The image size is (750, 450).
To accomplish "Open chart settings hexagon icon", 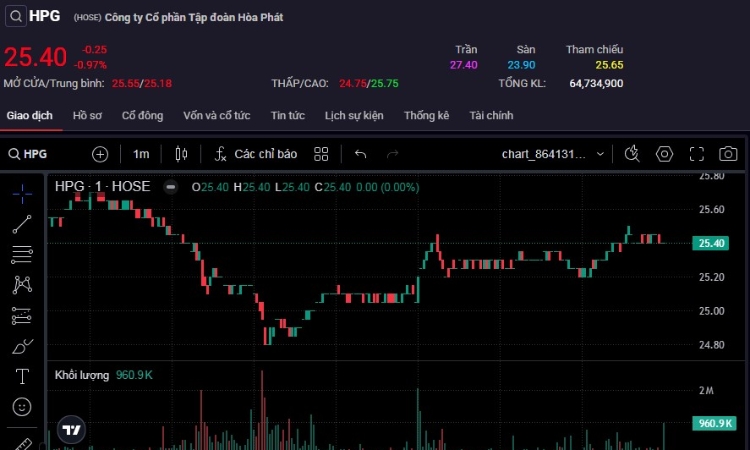I will pyautogui.click(x=664, y=154).
